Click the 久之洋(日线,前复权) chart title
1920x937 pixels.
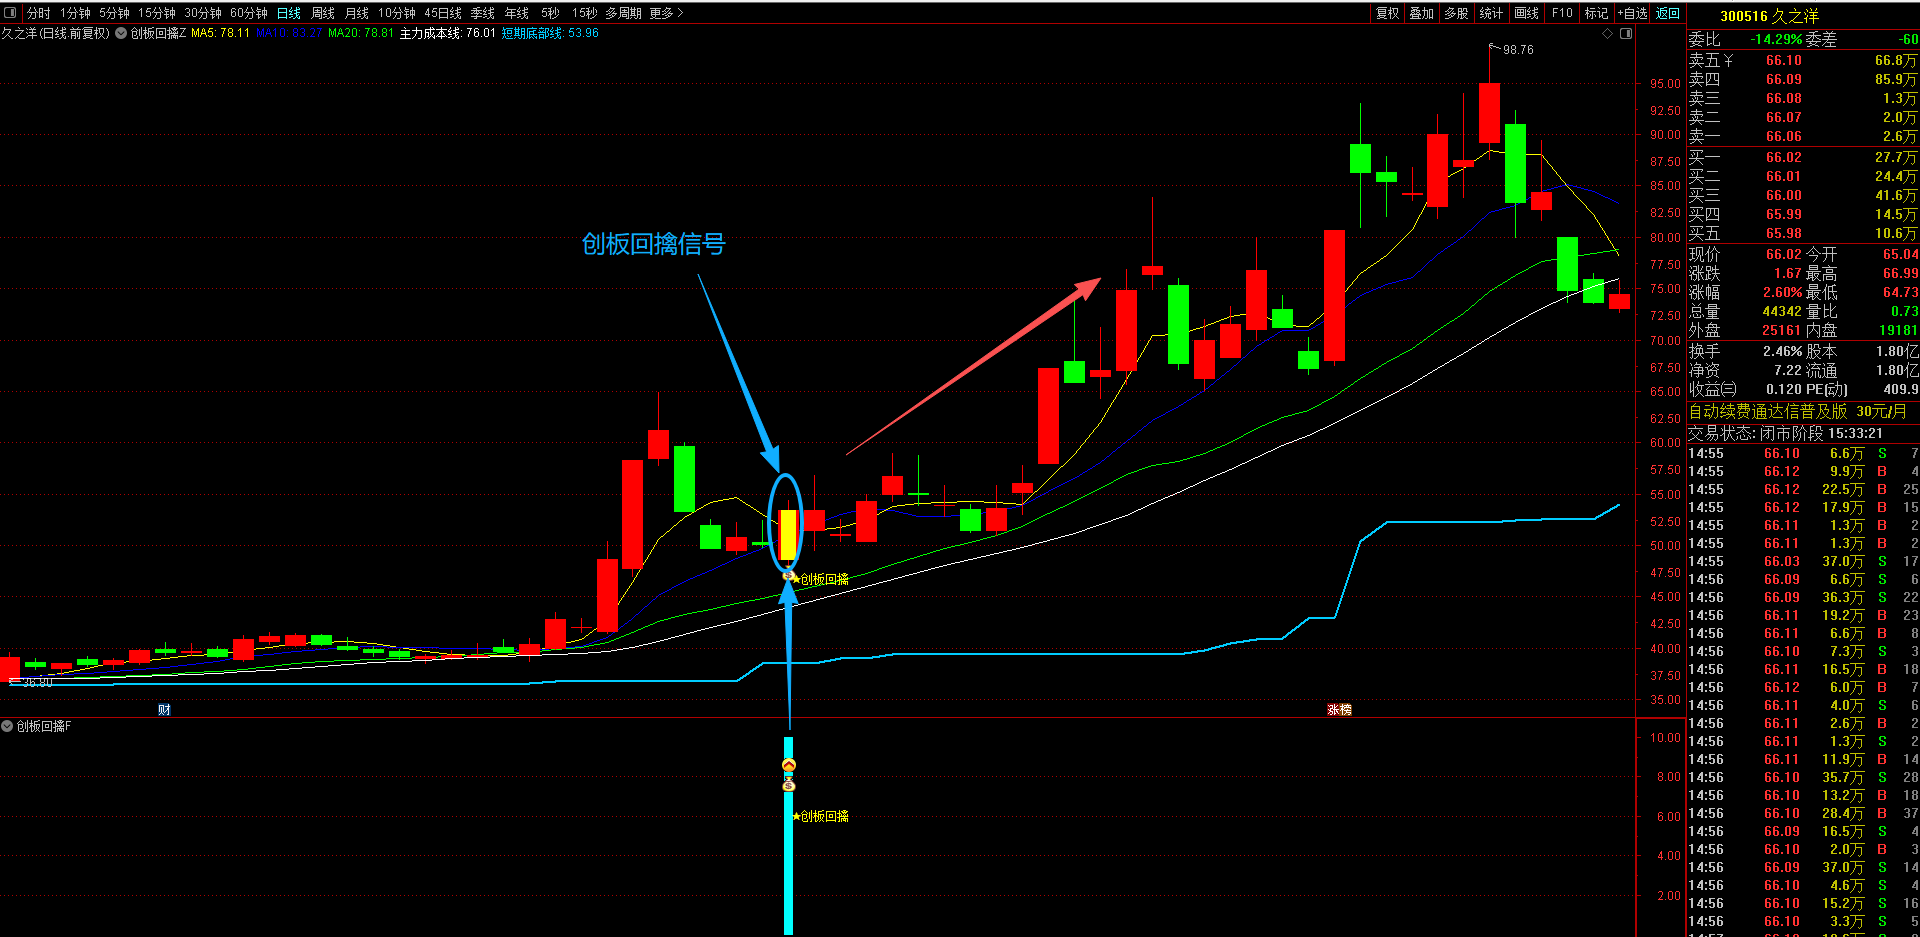pos(55,33)
